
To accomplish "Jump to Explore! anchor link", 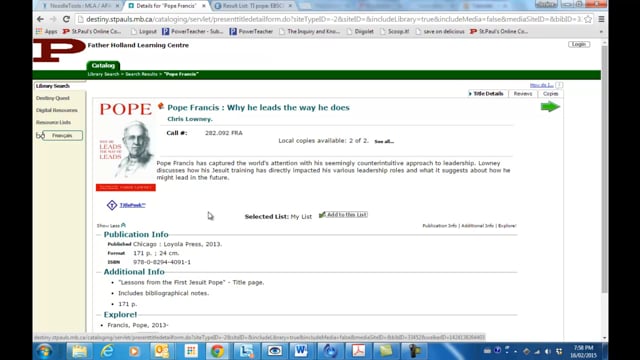I will 507,226.
